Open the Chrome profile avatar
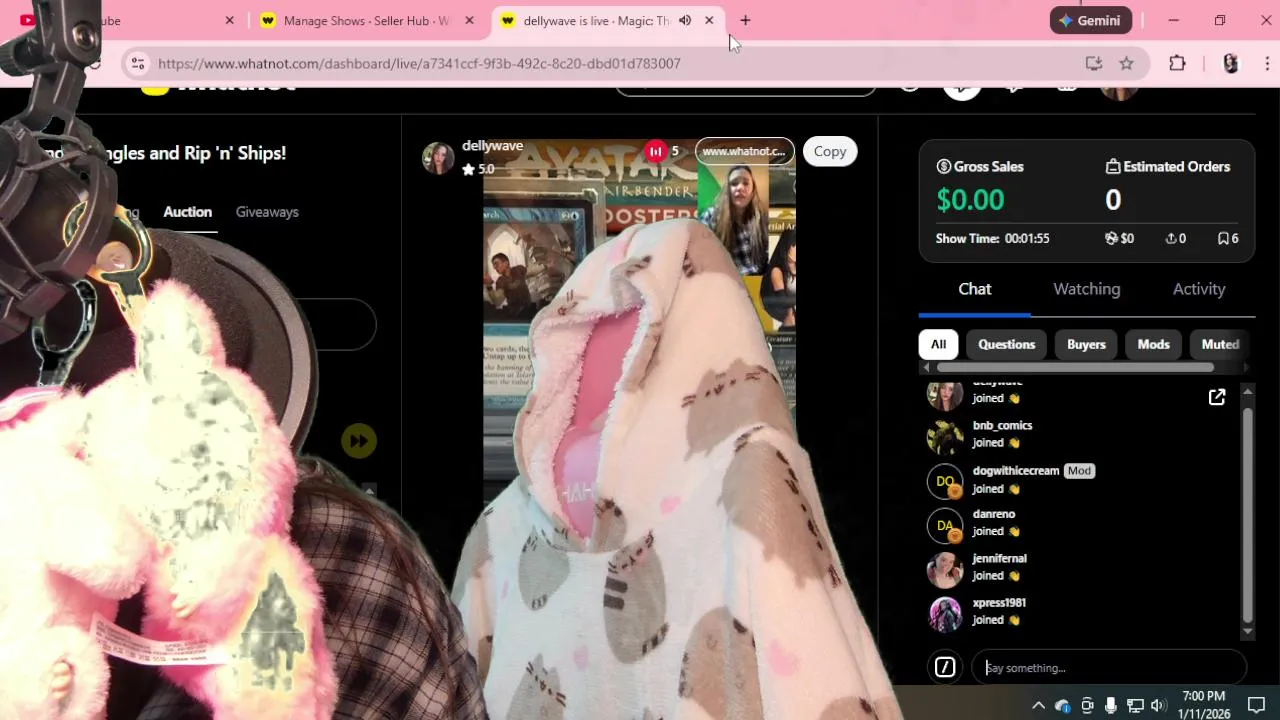Viewport: 1280px width, 720px height. click(1231, 63)
